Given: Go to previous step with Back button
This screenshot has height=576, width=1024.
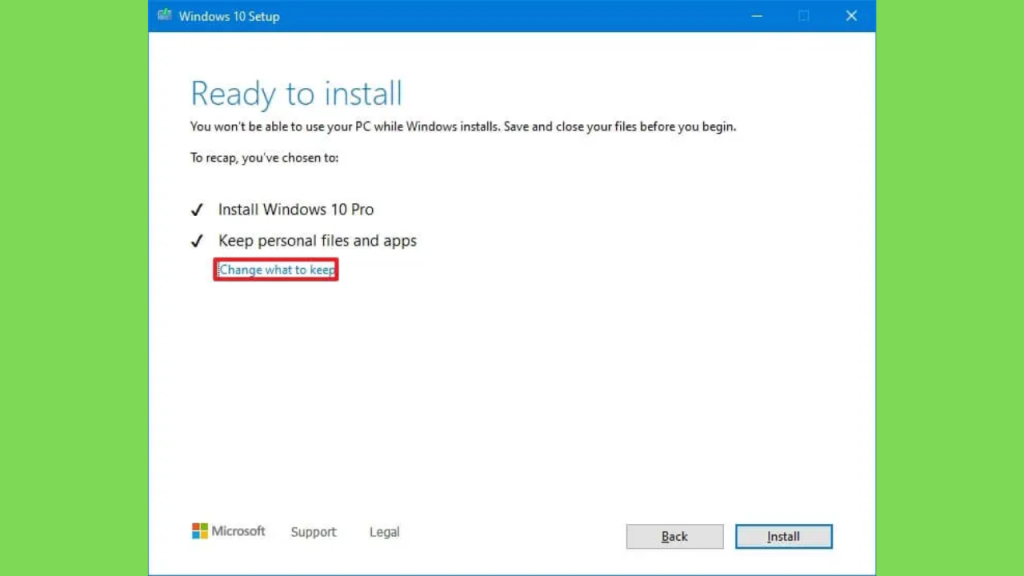Looking at the screenshot, I should (x=674, y=537).
